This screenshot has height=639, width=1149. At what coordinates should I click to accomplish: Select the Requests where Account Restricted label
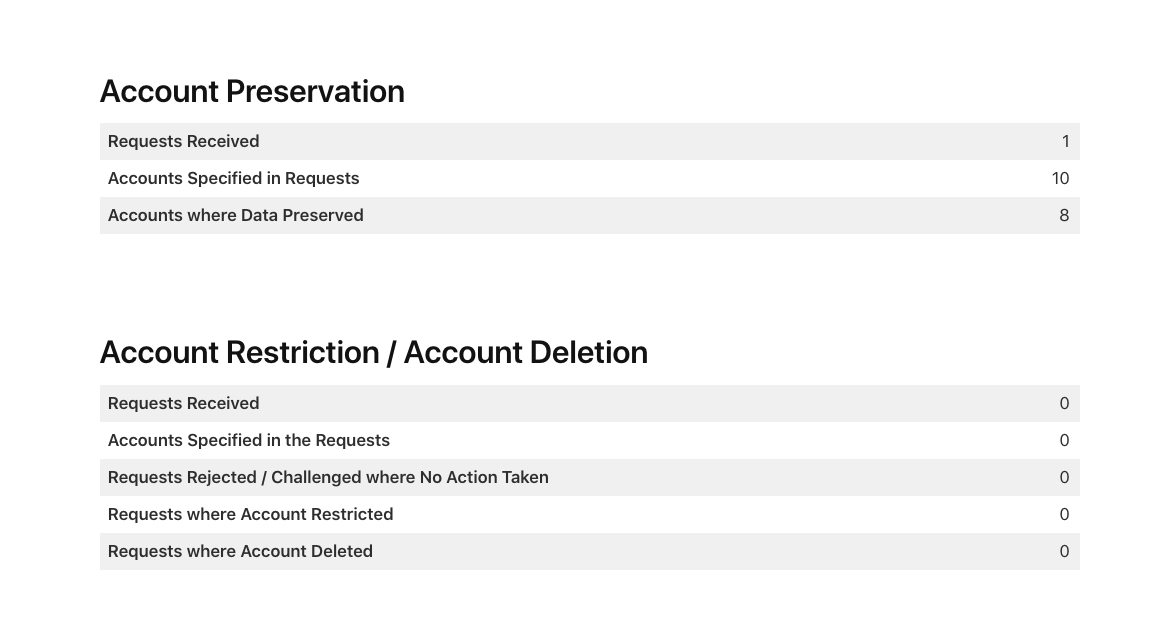click(250, 514)
